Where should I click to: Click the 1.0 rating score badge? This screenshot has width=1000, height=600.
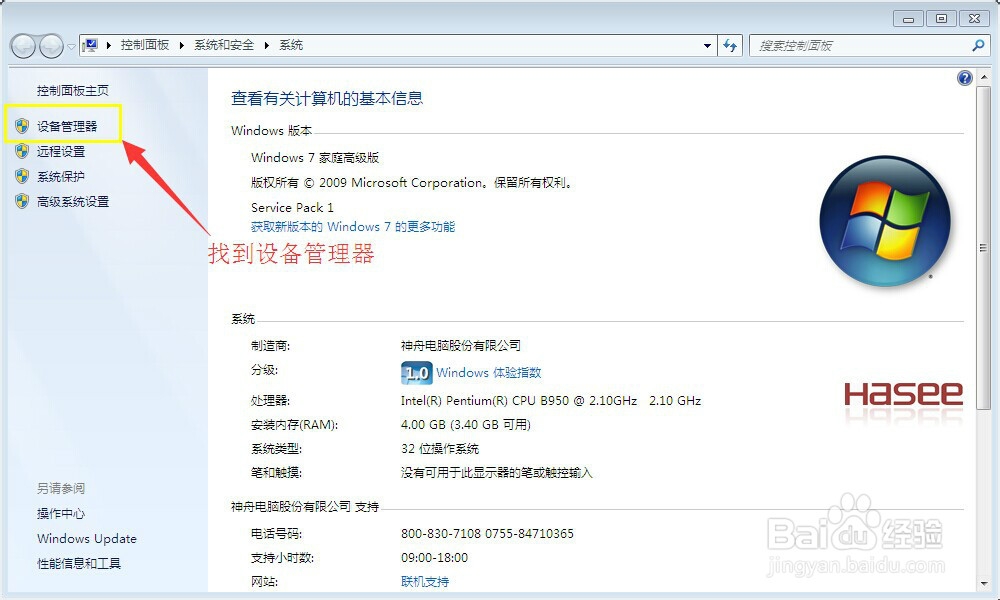pyautogui.click(x=416, y=373)
